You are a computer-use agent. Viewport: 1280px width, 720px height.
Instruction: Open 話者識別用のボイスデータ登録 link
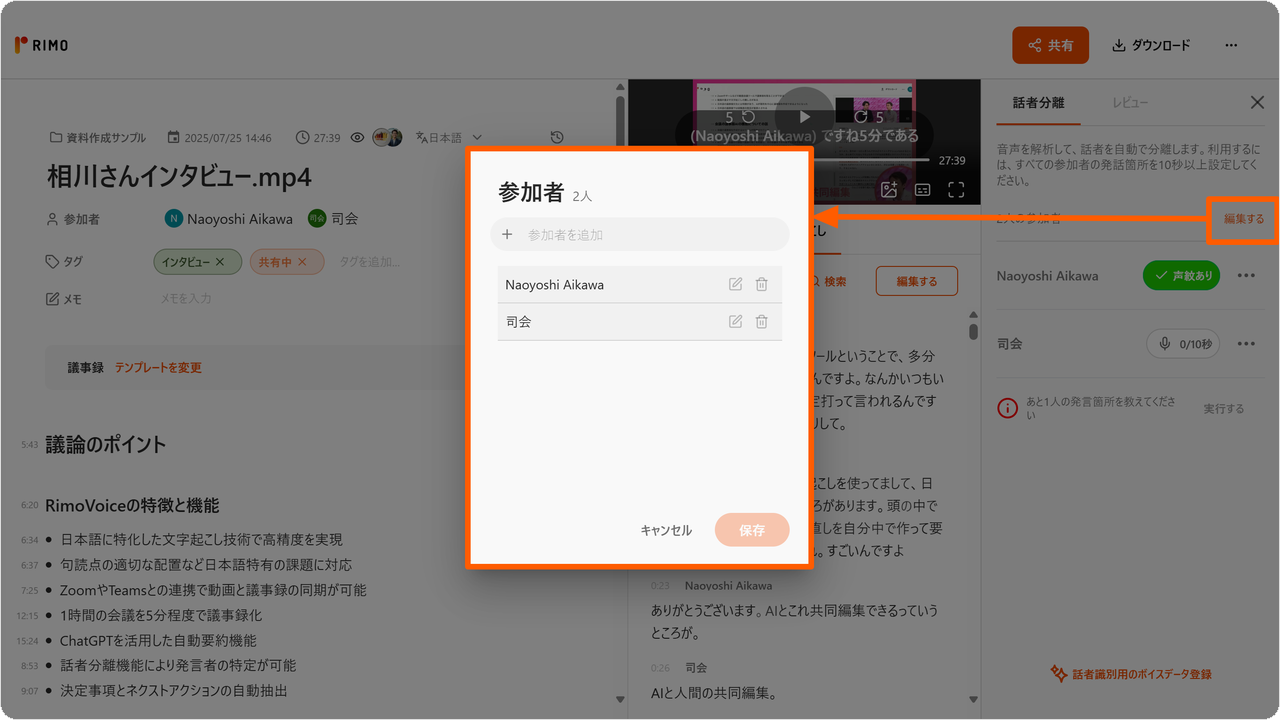pyautogui.click(x=1131, y=674)
